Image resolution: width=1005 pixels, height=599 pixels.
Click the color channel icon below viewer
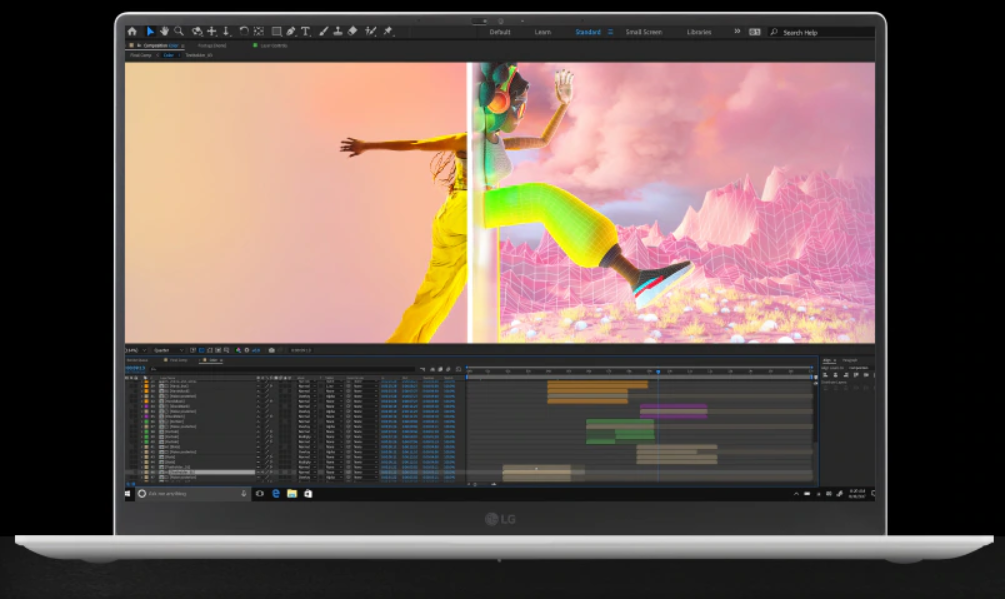tap(238, 350)
